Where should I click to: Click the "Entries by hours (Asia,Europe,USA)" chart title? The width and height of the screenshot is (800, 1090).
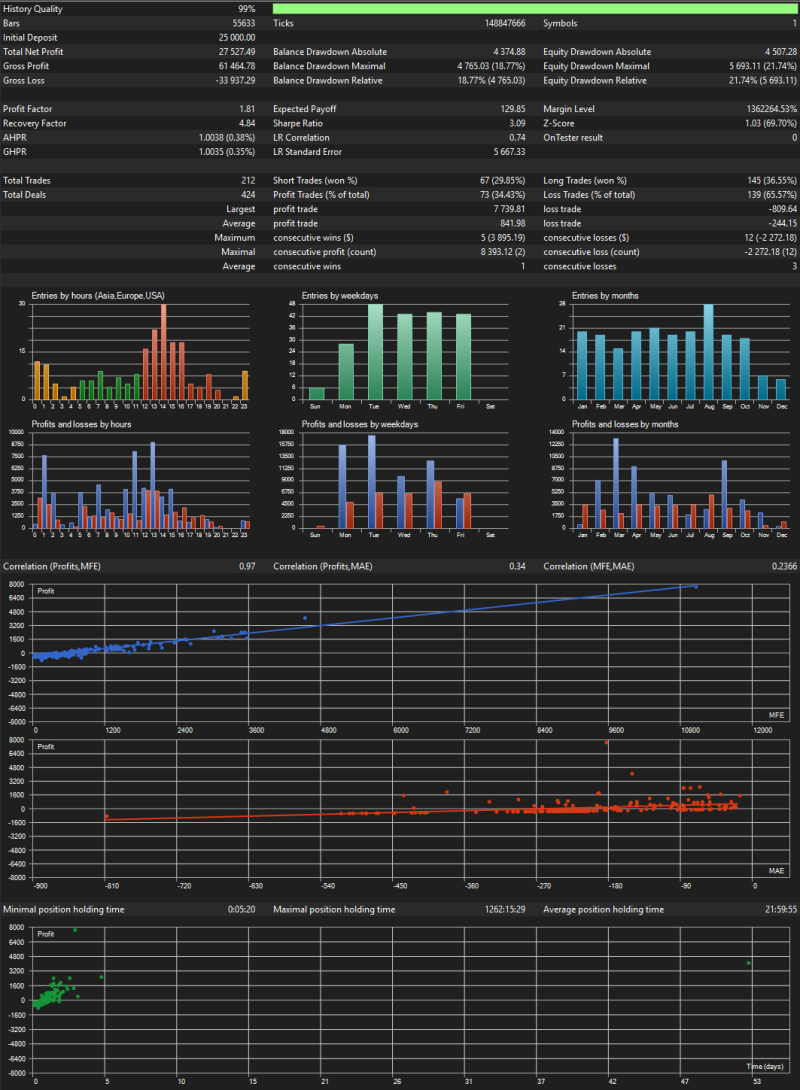(98, 295)
